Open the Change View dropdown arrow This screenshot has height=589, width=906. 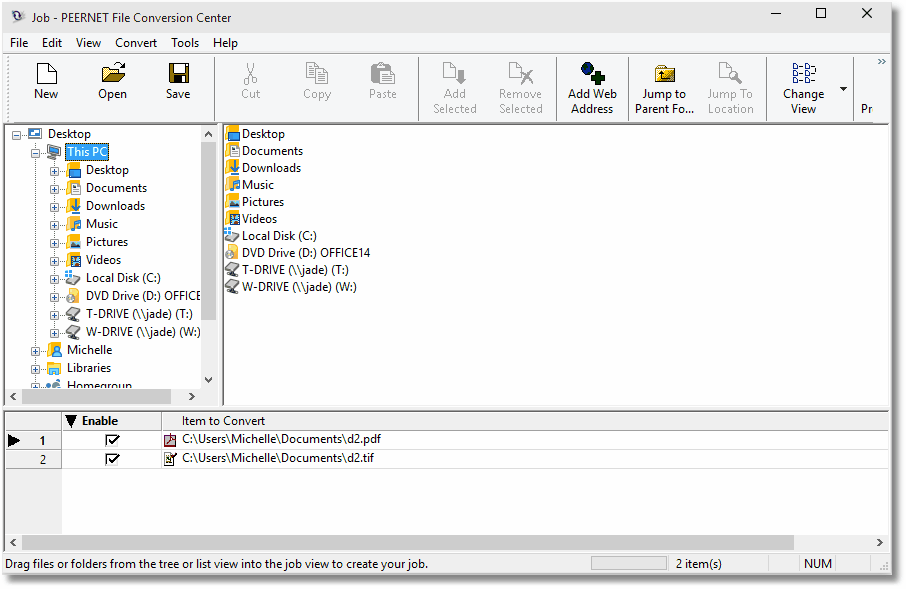(844, 89)
